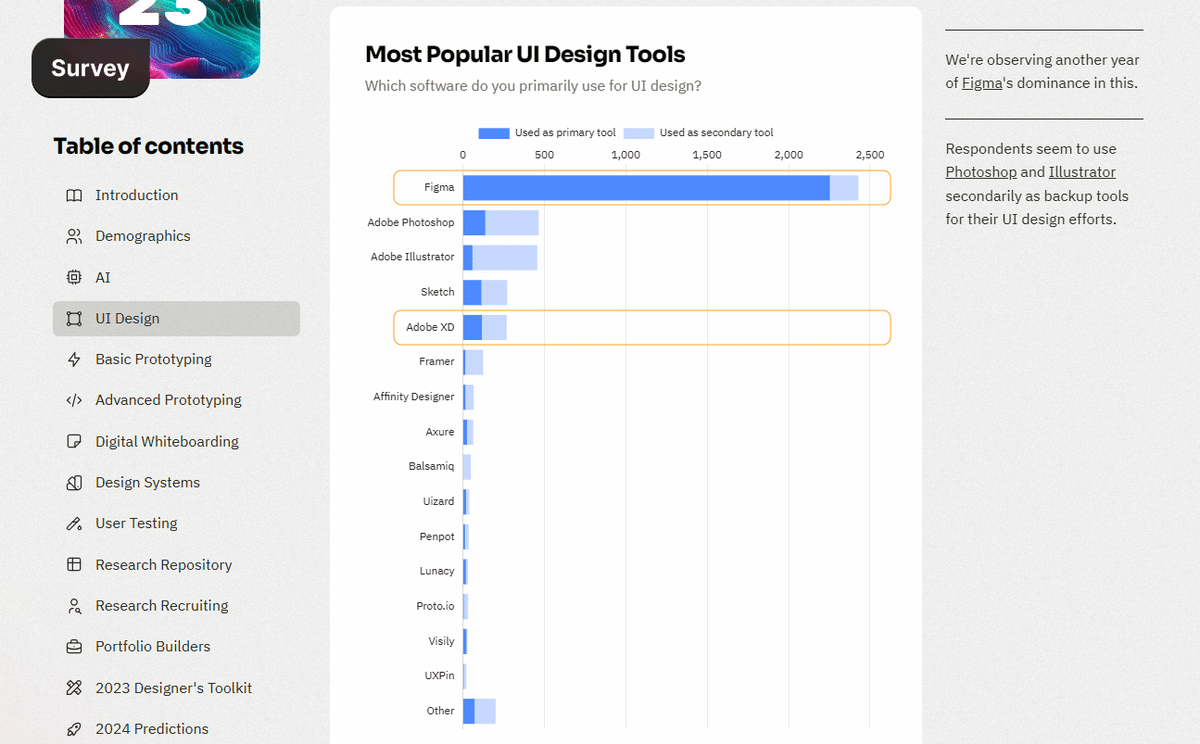
Task: Click the AI chip icon
Action: [74, 277]
